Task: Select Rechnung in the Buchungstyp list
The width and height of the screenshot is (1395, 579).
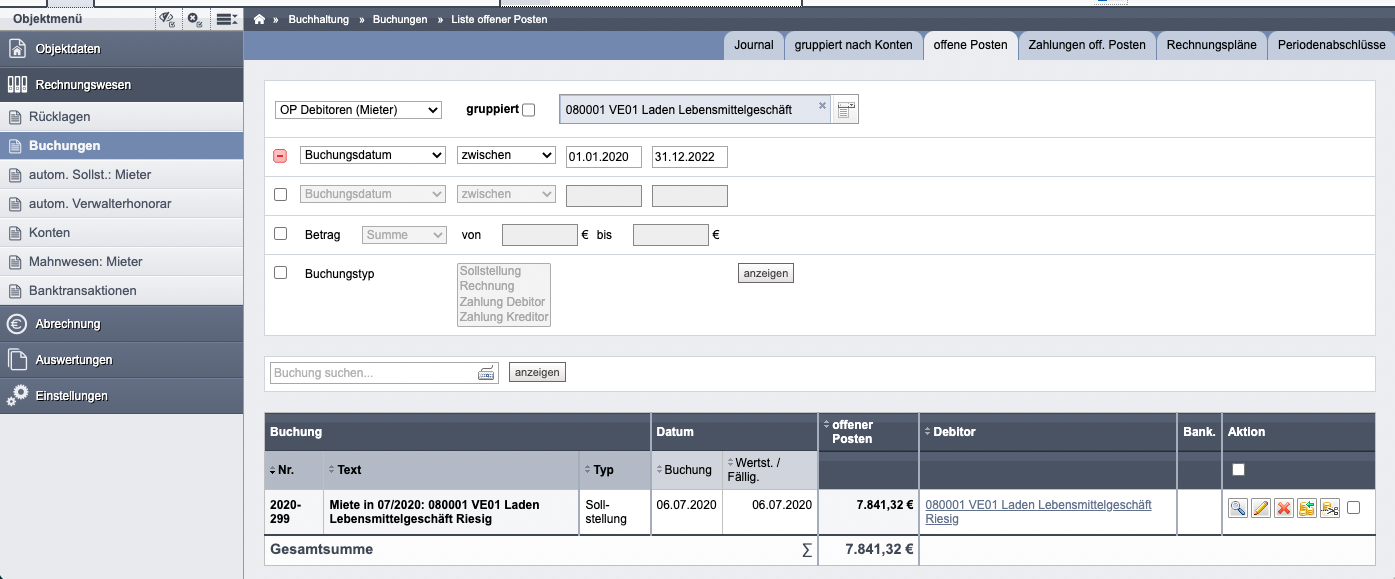Action: [x=503, y=286]
